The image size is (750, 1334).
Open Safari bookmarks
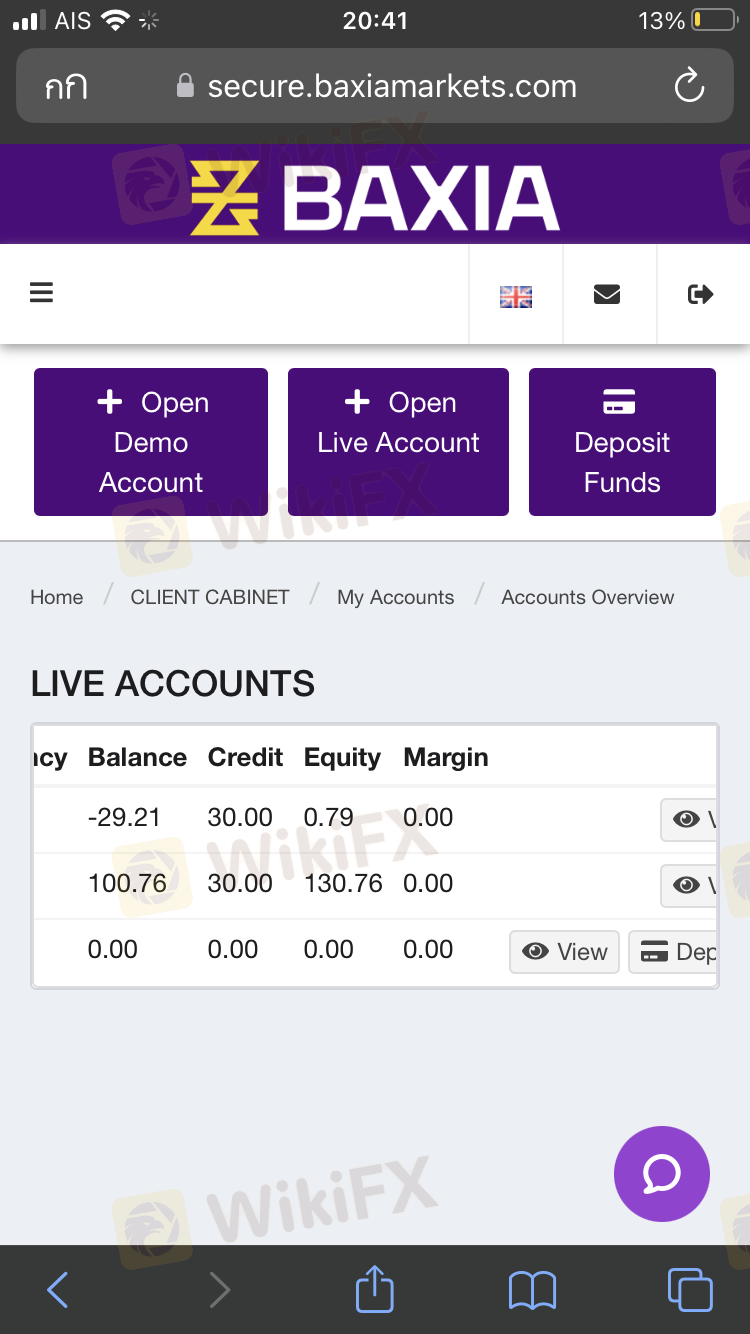(x=532, y=1290)
